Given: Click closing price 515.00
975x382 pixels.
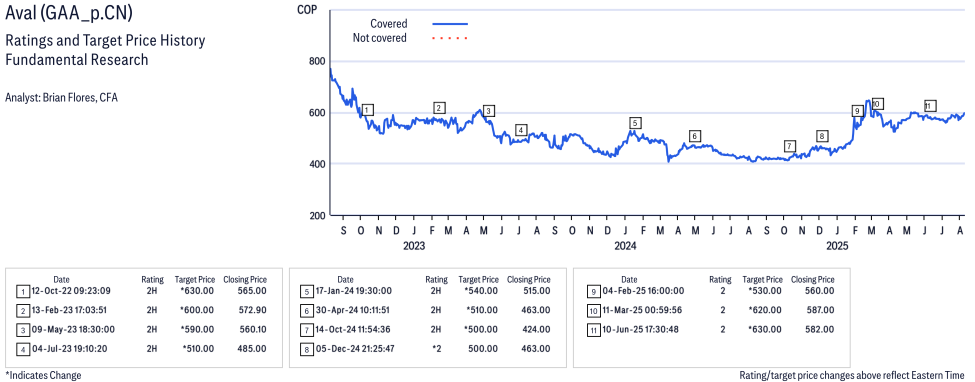Looking at the screenshot, I should (x=536, y=291).
